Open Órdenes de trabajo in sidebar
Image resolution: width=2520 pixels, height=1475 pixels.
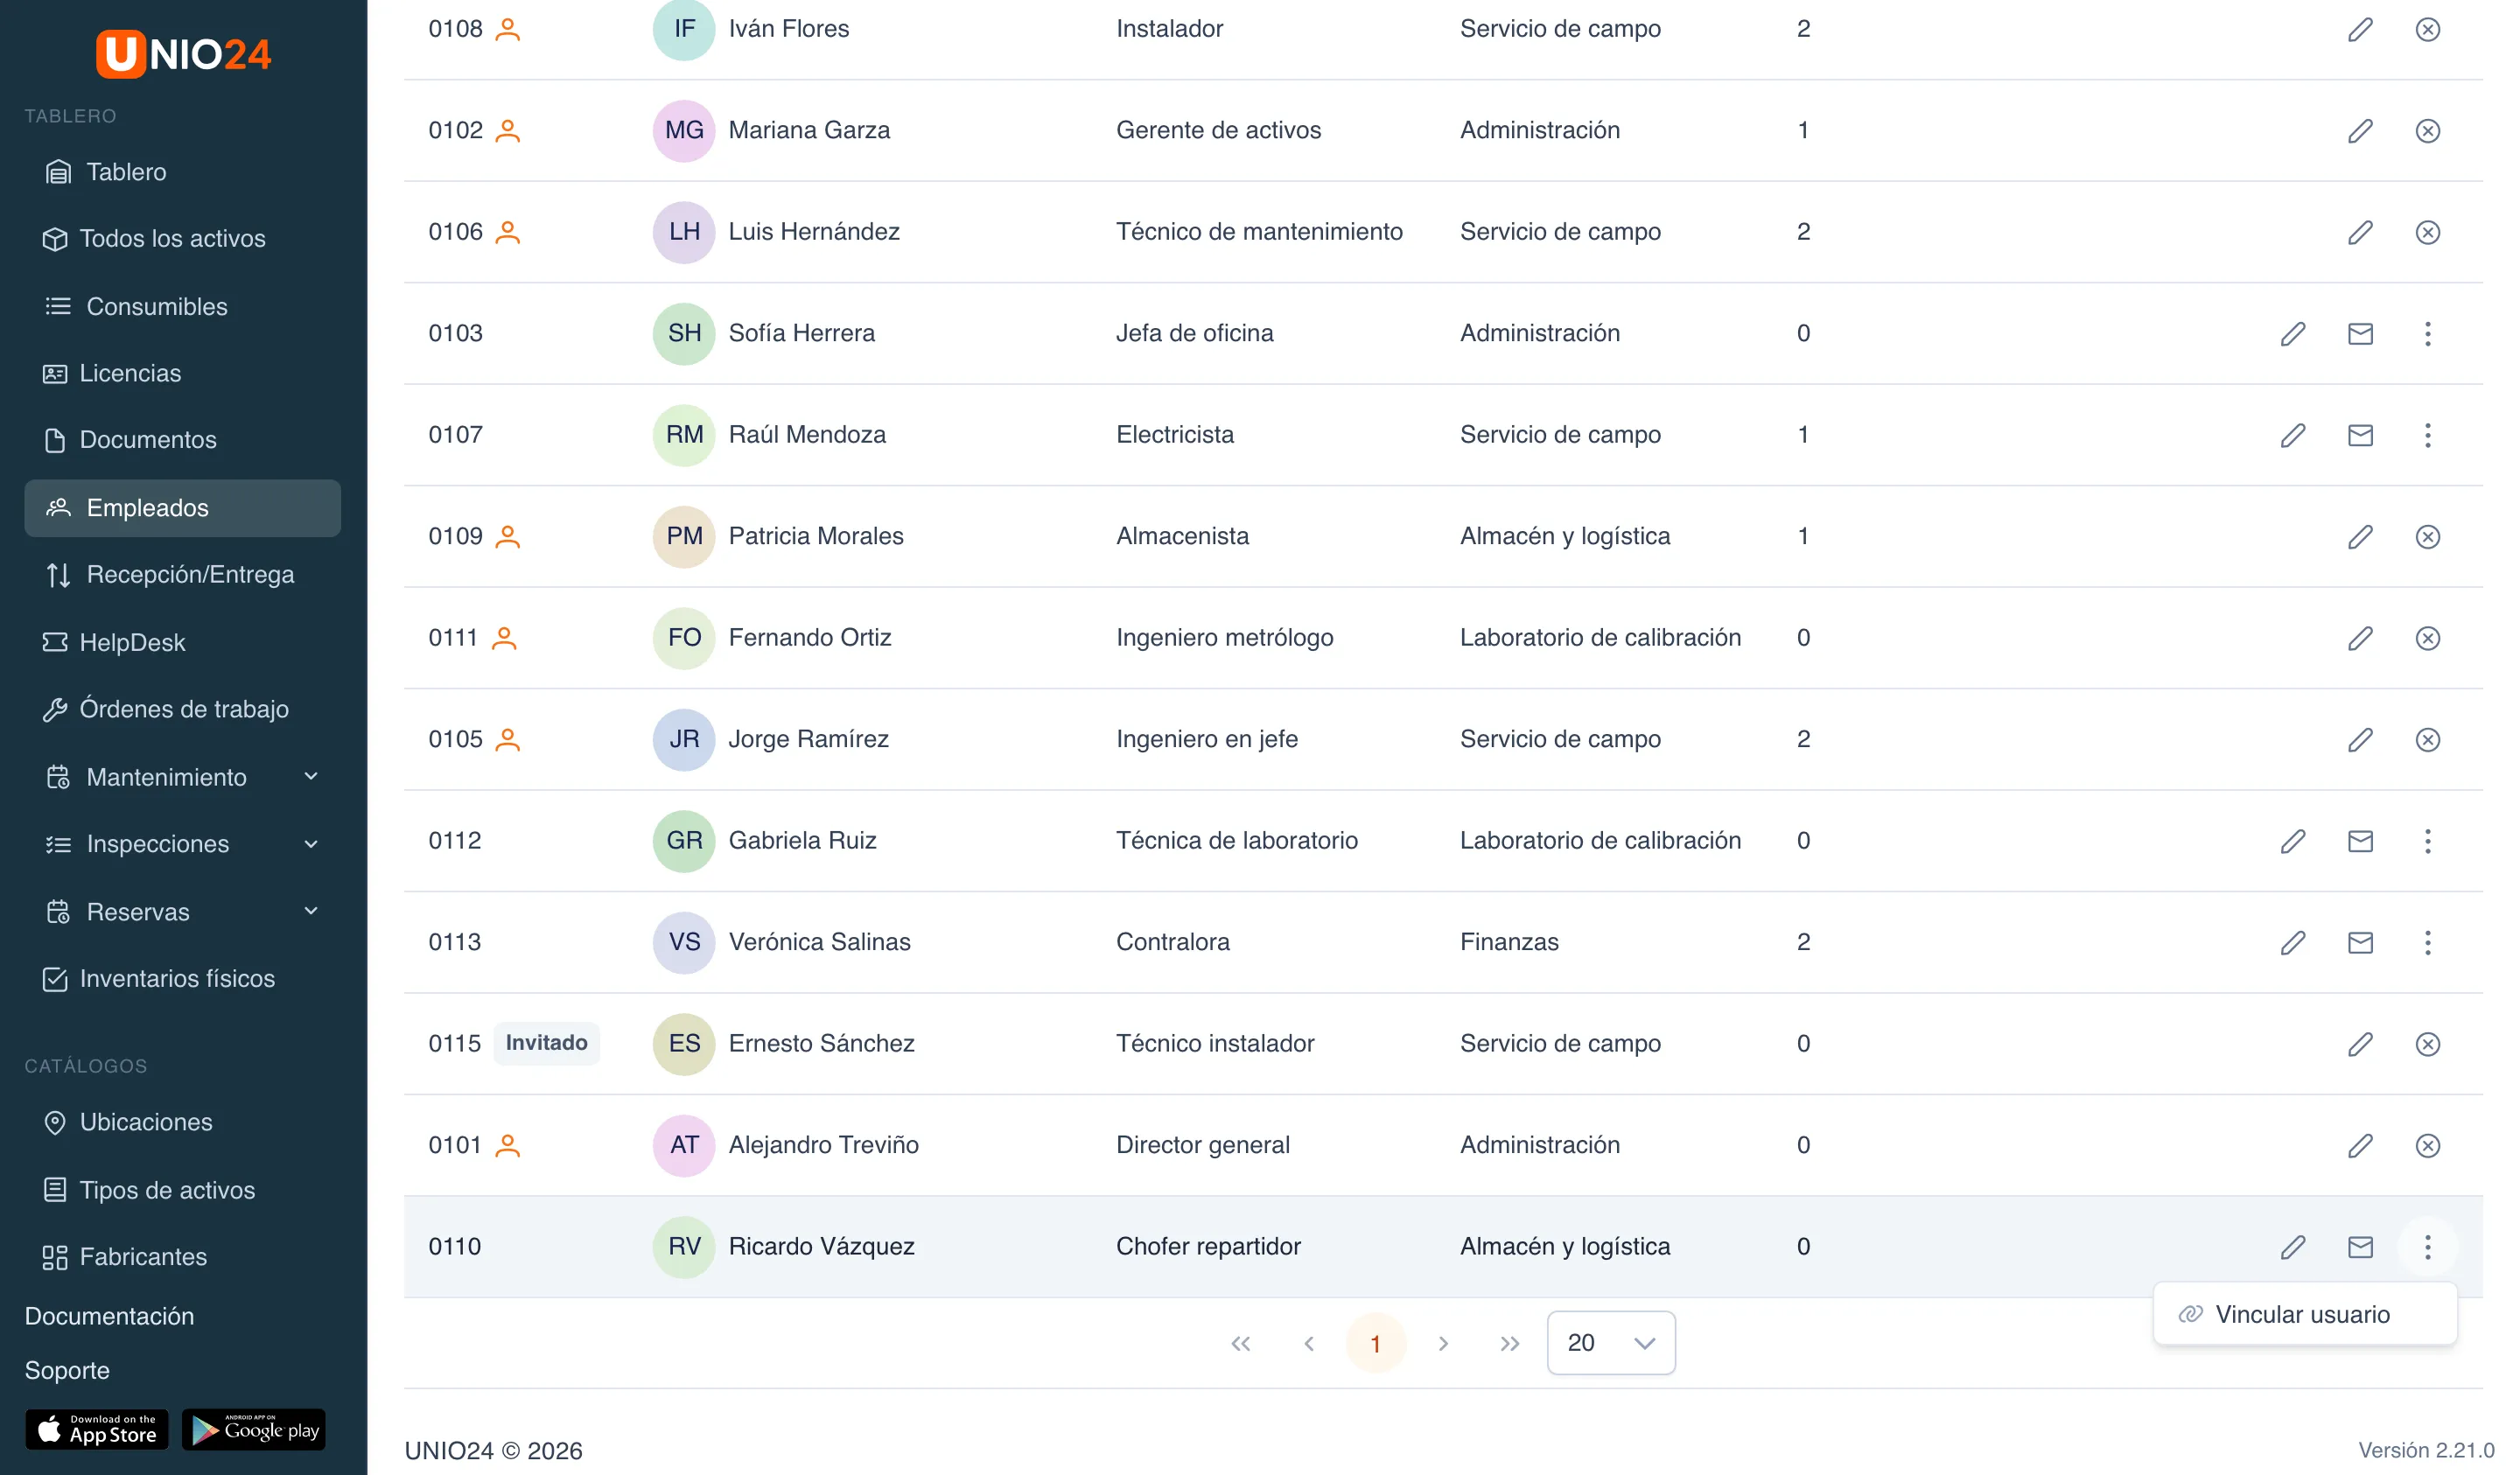tap(182, 709)
